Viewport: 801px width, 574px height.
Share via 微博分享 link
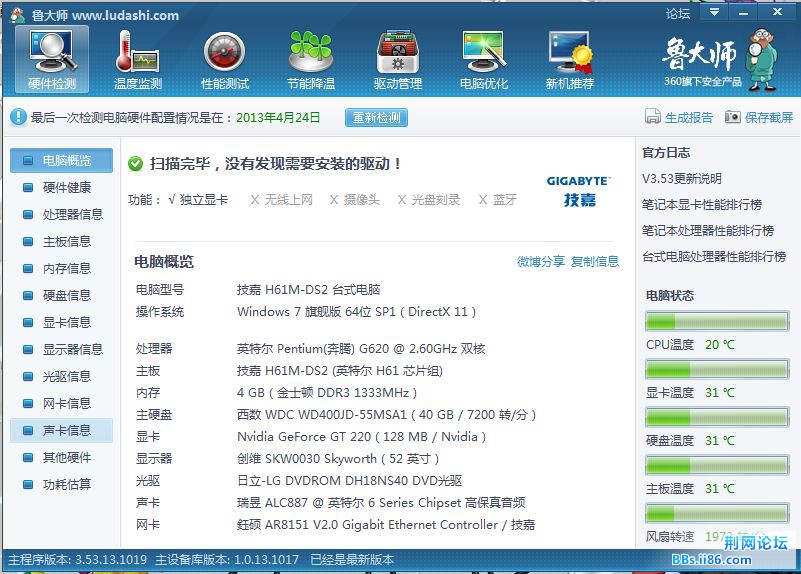[540, 261]
